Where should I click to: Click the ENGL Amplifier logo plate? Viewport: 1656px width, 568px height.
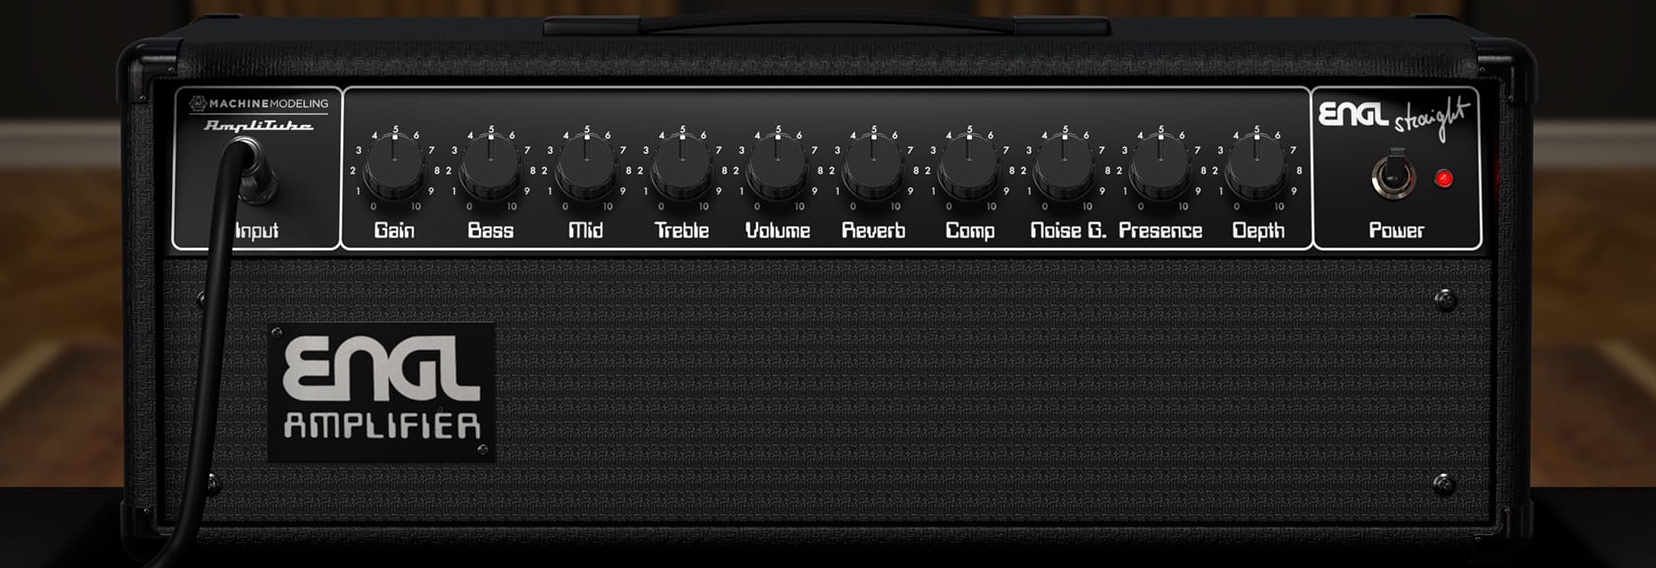pyautogui.click(x=381, y=392)
